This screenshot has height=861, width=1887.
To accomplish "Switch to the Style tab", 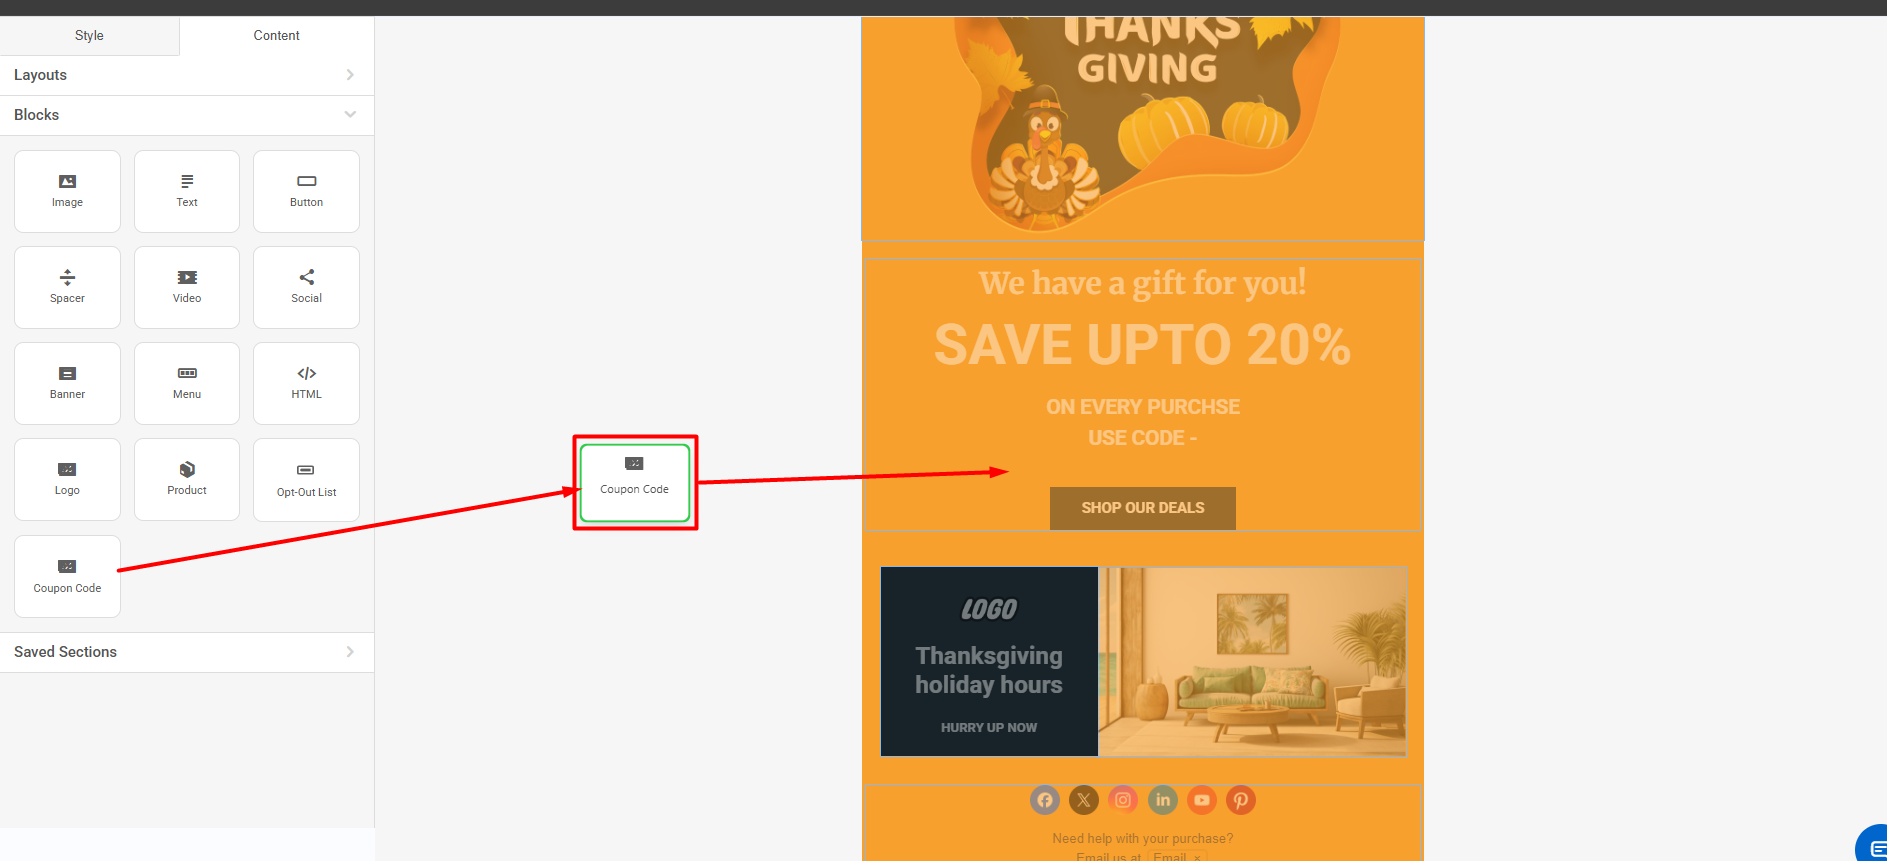I will point(89,35).
